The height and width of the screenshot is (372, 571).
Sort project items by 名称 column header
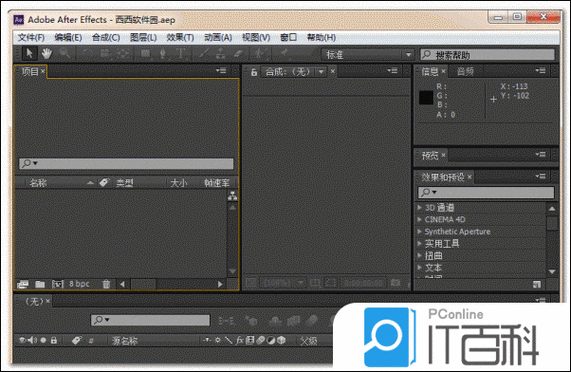coord(38,183)
